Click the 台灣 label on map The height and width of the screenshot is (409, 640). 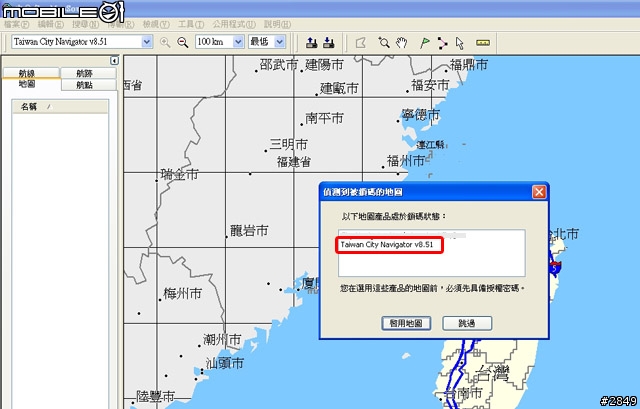[x=493, y=373]
